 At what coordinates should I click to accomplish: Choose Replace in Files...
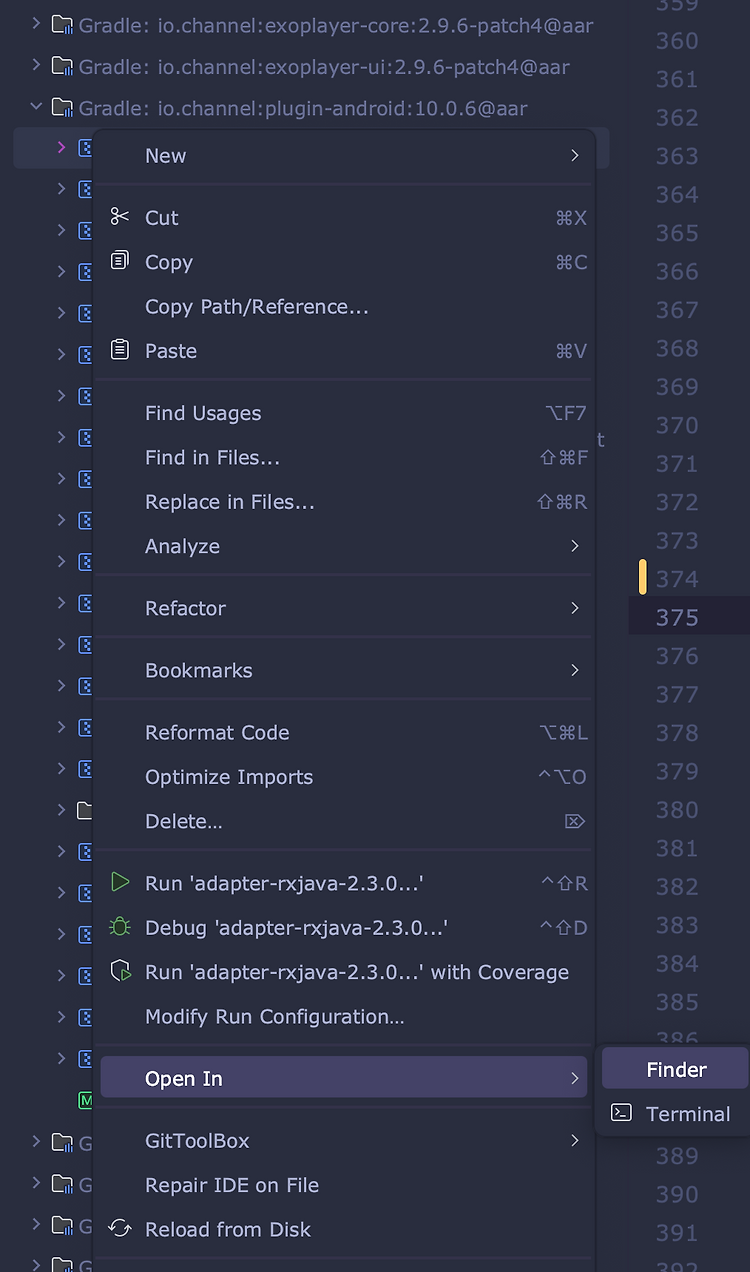tap(344, 501)
